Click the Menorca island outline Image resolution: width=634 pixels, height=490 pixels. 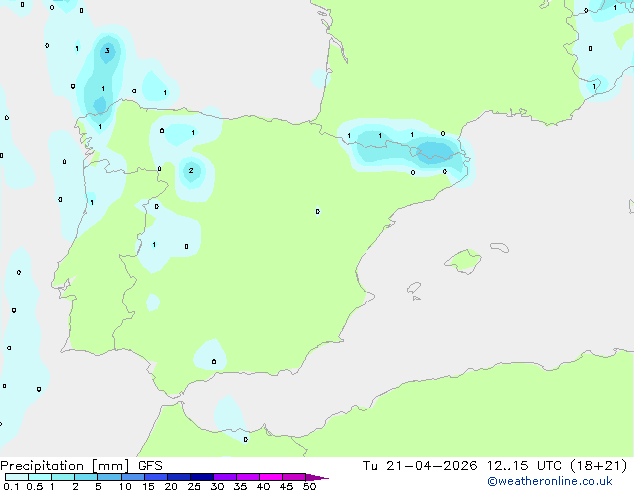point(499,247)
